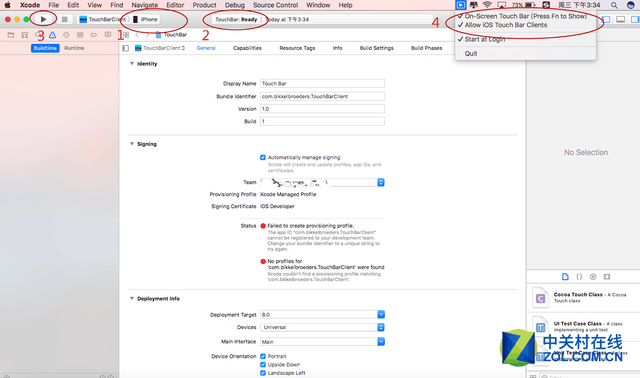Stop the running build with stop button
The image size is (640, 378).
(x=64, y=19)
